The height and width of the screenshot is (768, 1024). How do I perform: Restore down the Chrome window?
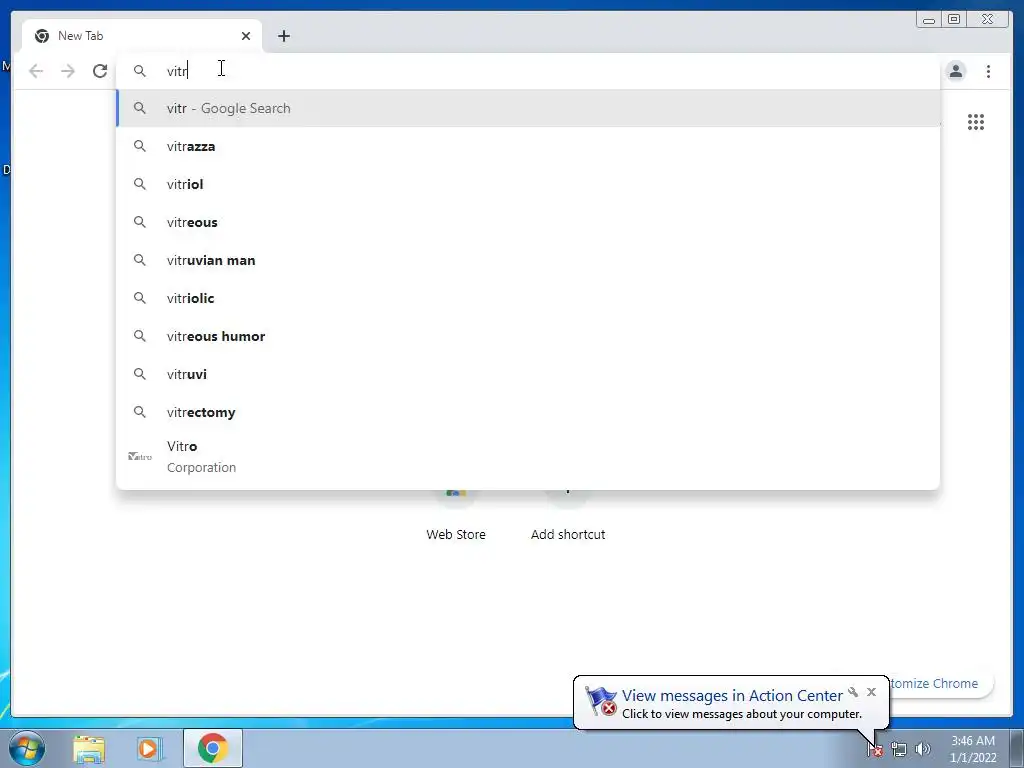[954, 20]
